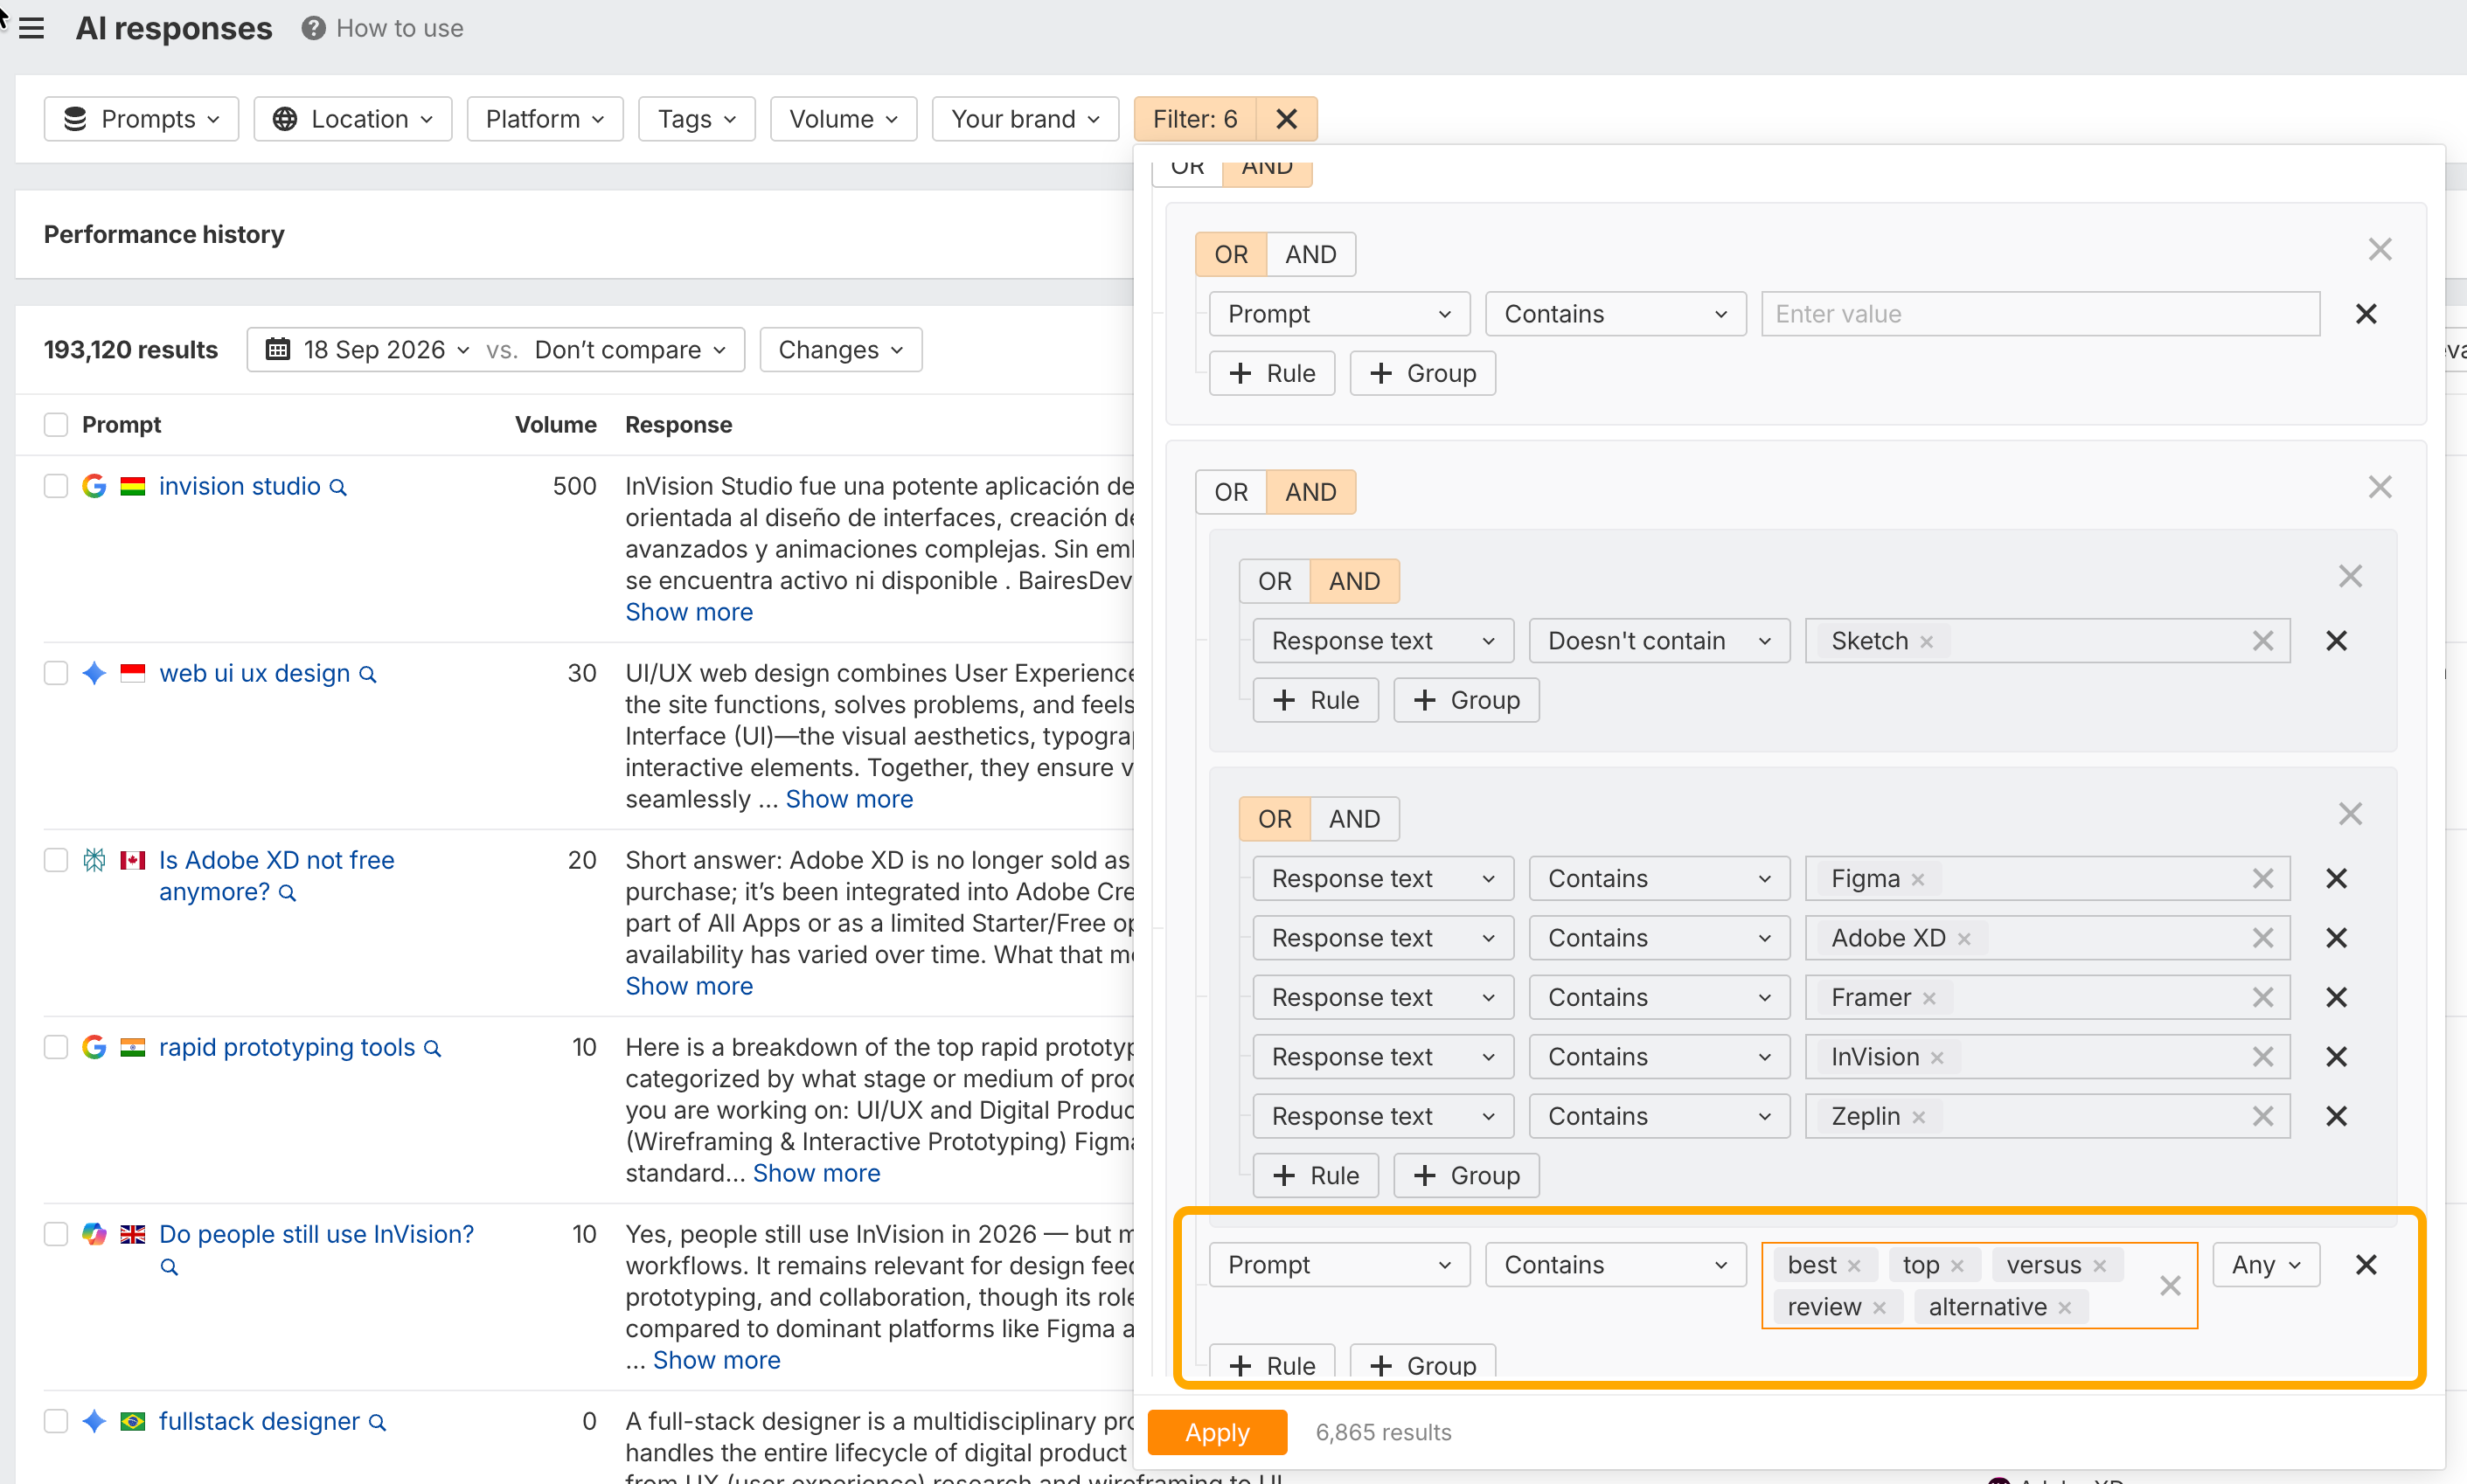Remove the Sketch tag chip

[x=1927, y=642]
